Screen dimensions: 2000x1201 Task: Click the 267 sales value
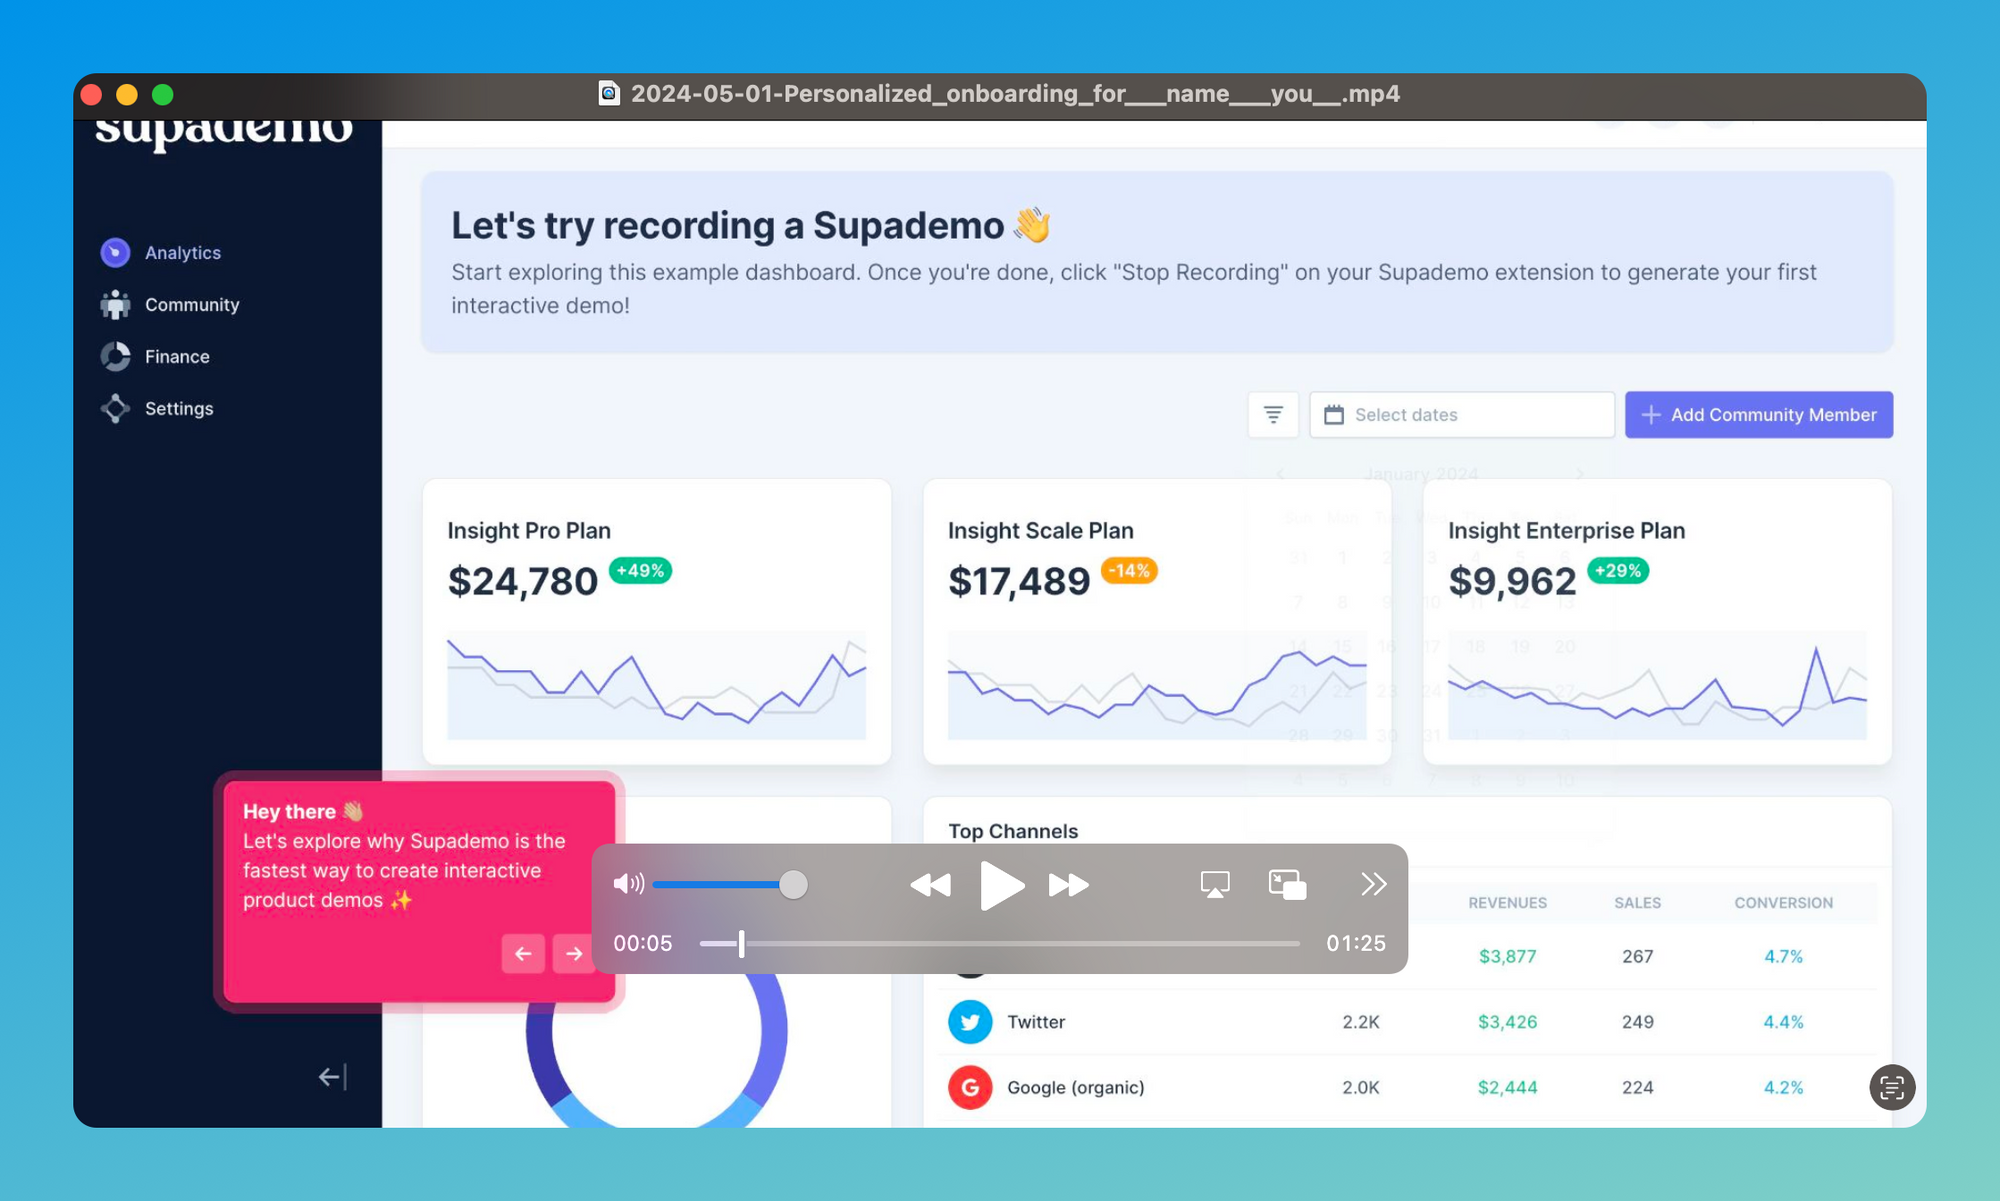[1637, 956]
